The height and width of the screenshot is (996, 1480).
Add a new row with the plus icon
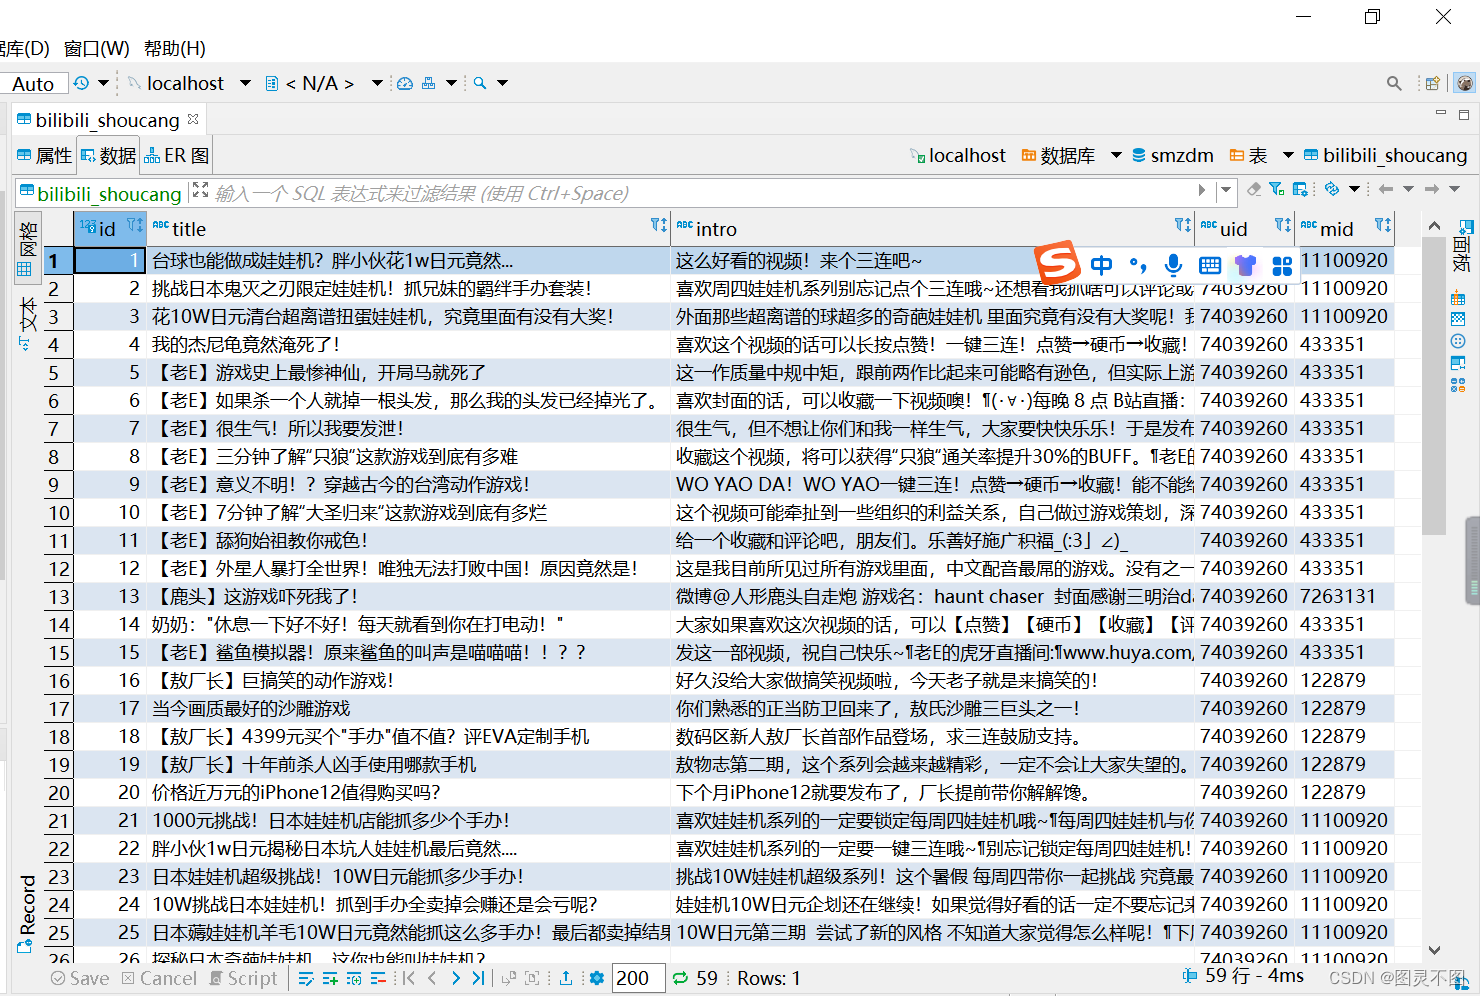(330, 978)
